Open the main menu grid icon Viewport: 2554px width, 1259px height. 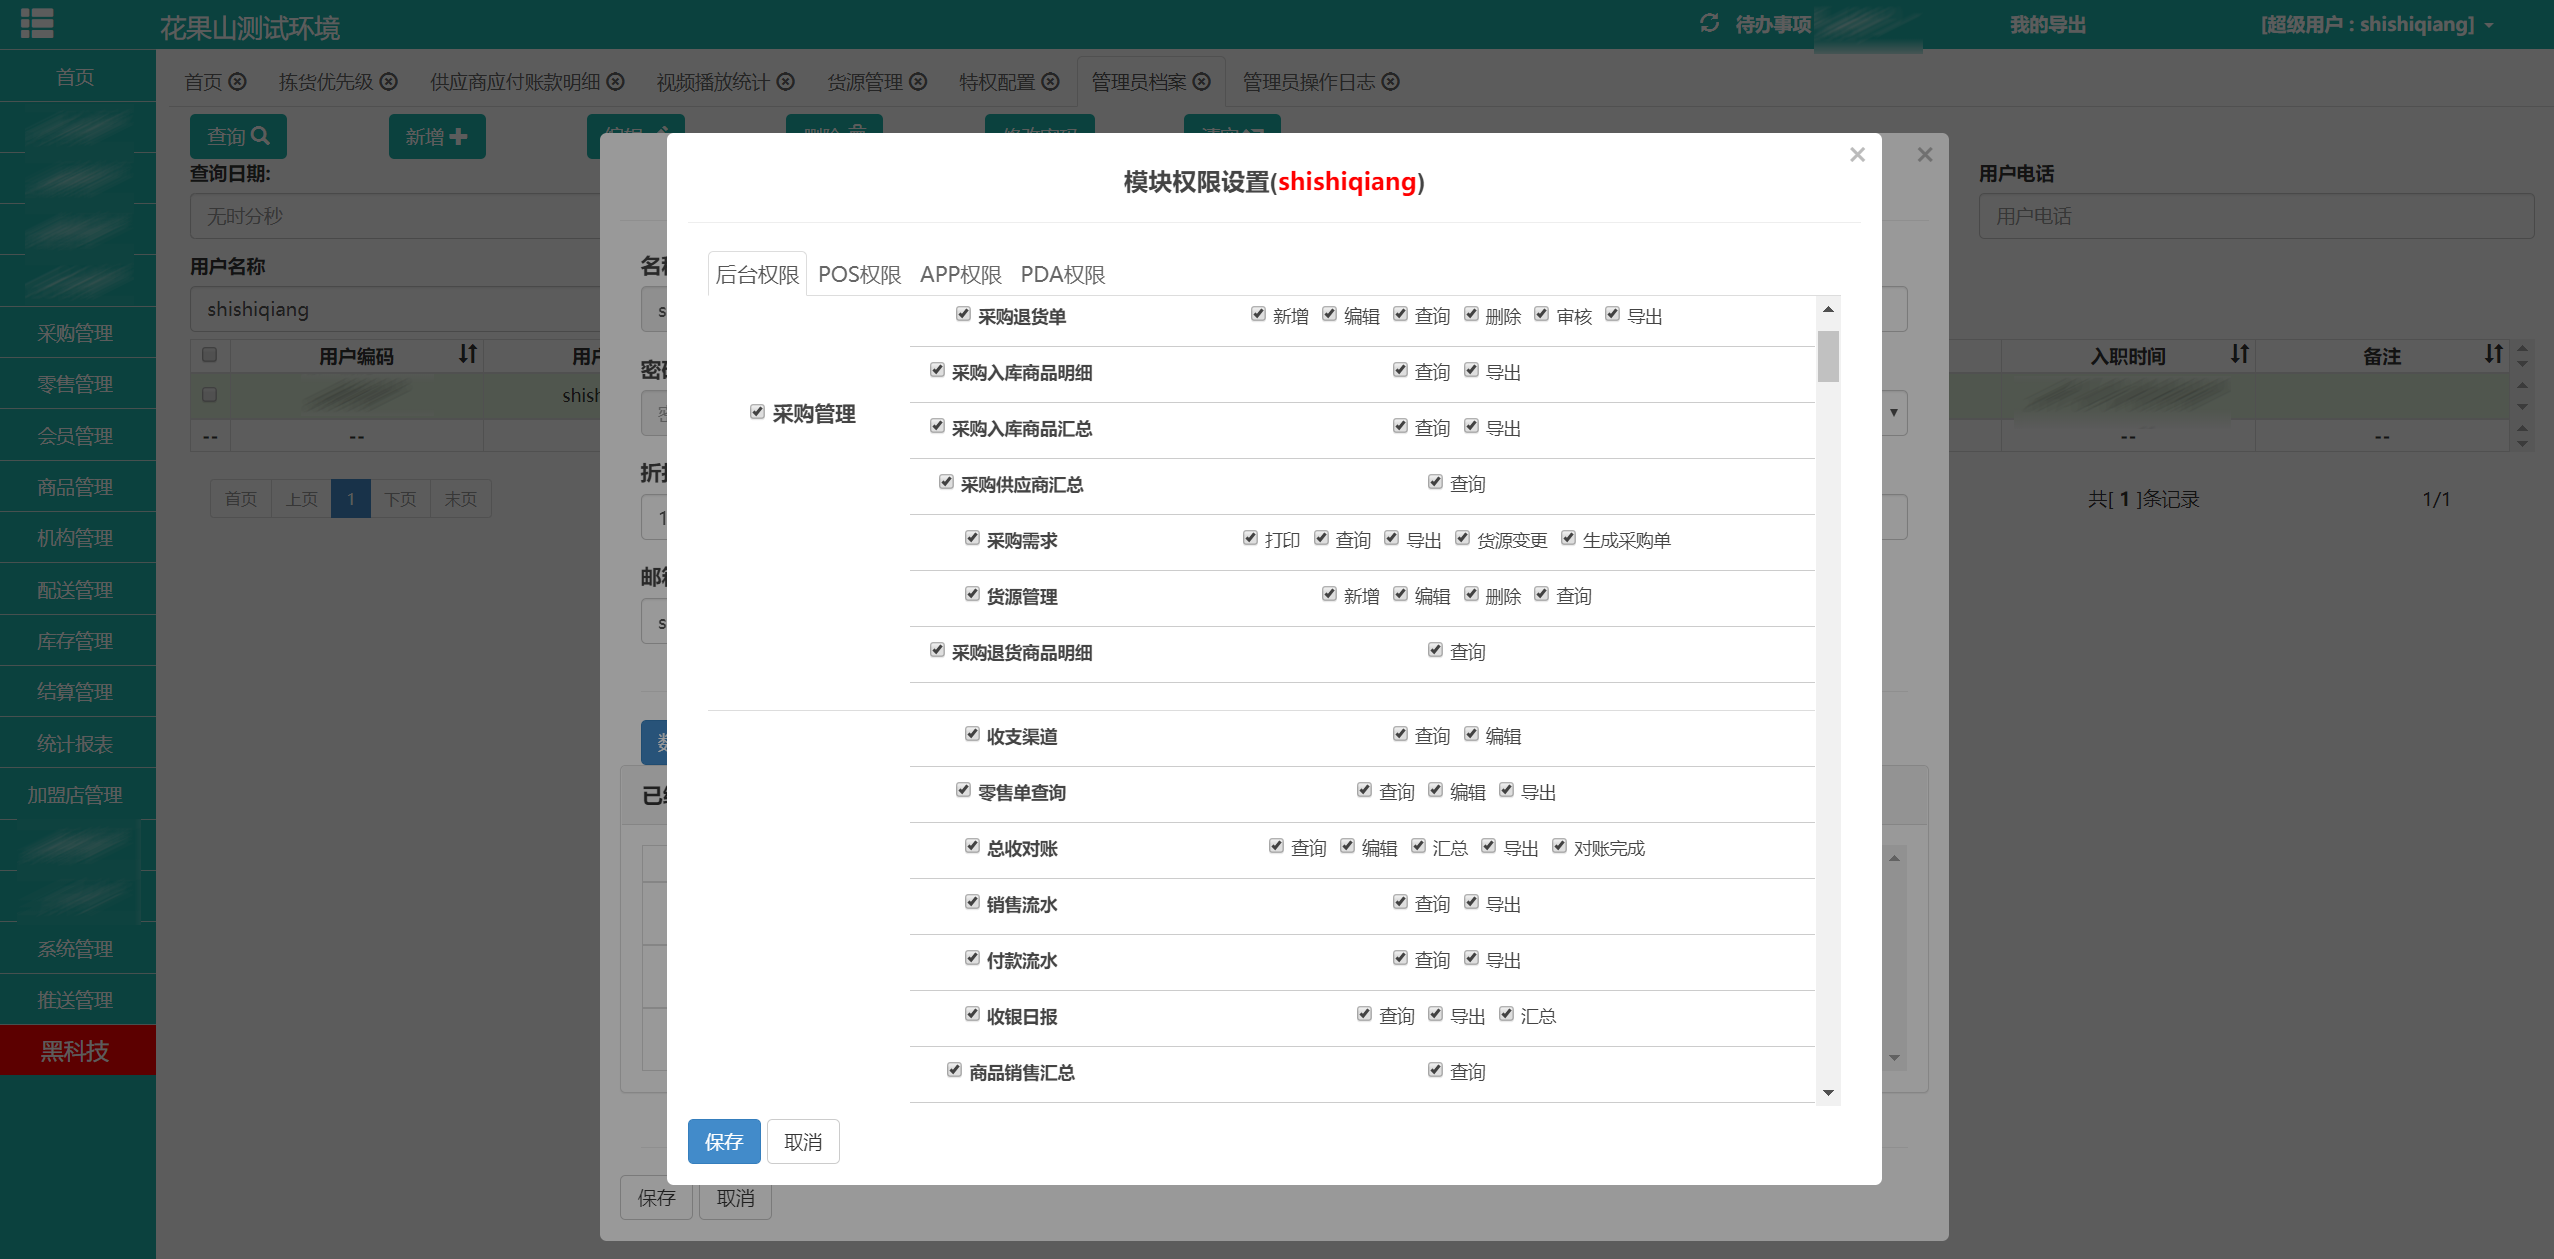pyautogui.click(x=37, y=22)
